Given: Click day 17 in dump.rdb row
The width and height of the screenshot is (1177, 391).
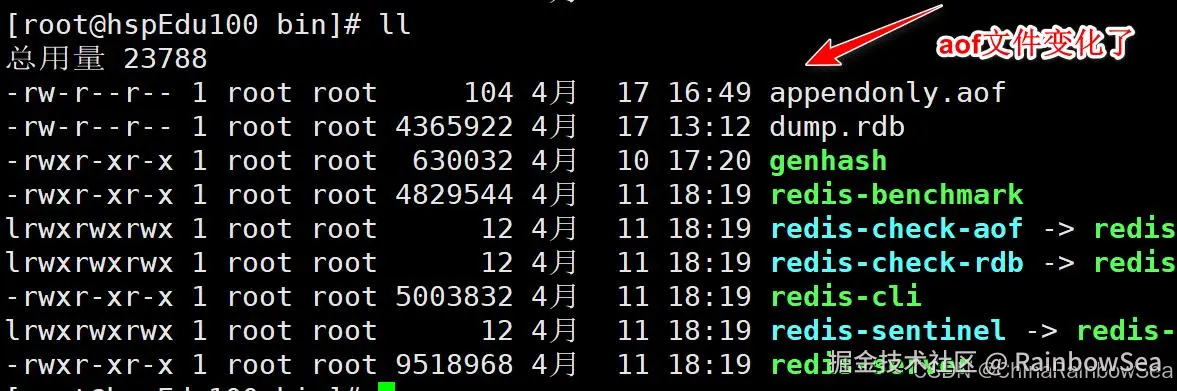Looking at the screenshot, I should (633, 127).
